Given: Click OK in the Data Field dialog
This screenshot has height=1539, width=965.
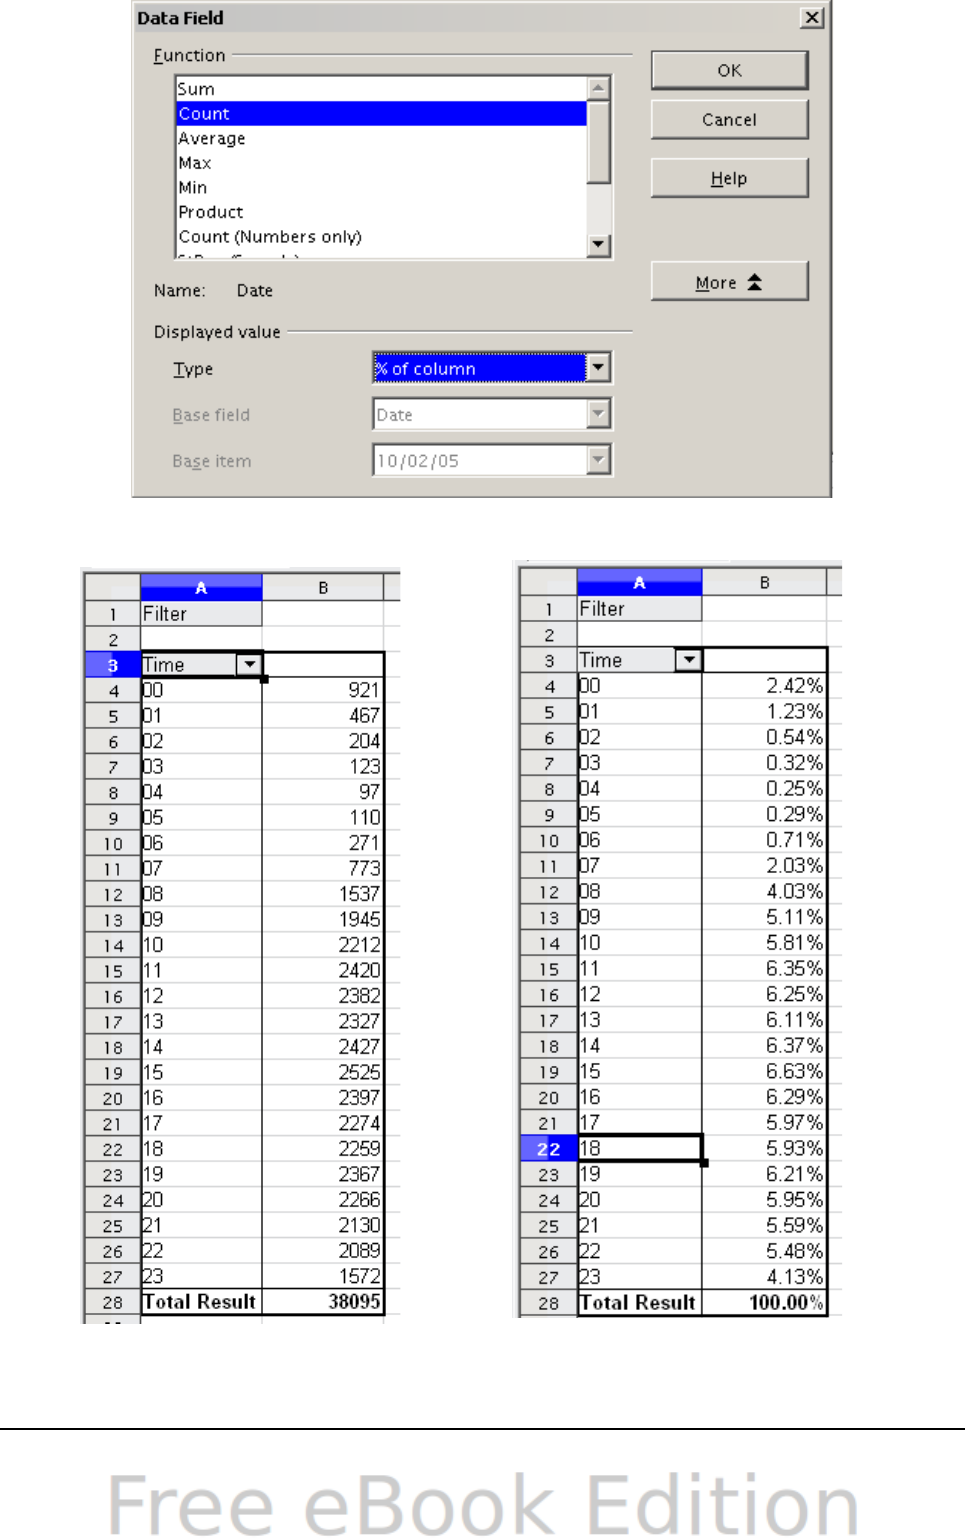Looking at the screenshot, I should point(729,70).
